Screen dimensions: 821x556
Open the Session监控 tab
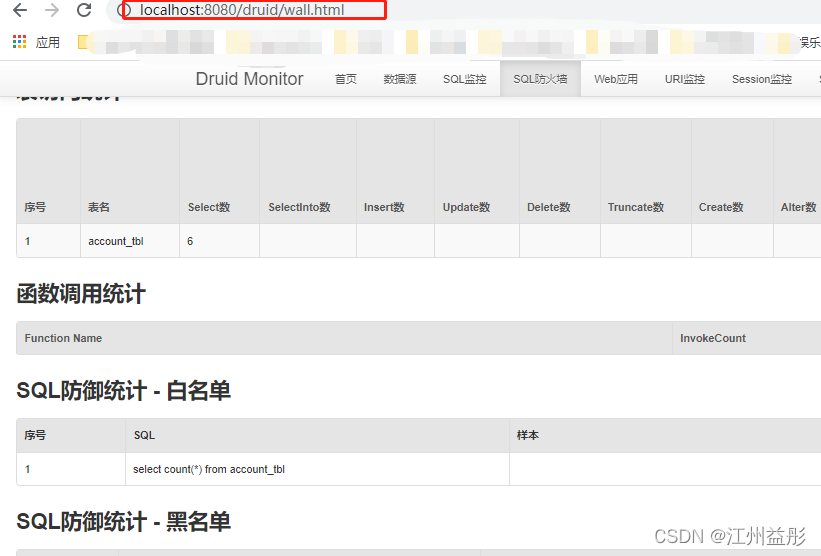pos(762,79)
